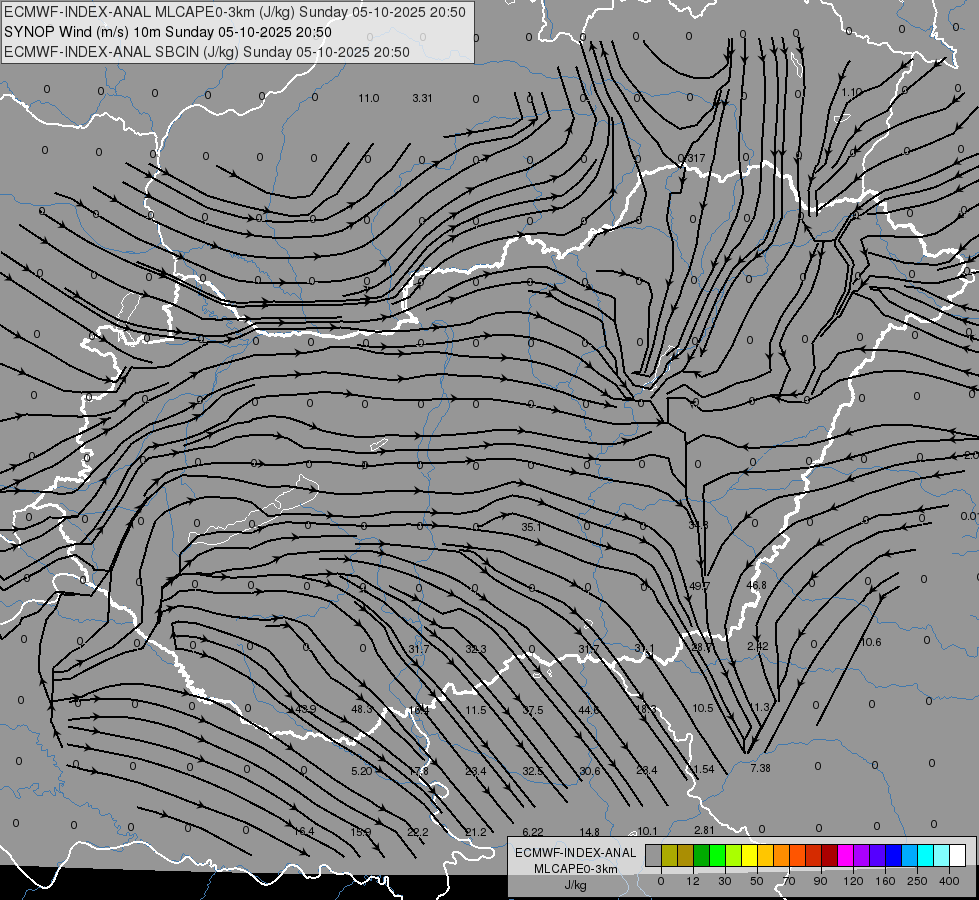The width and height of the screenshot is (979, 900).
Task: Click the map value 48.3
Action: (x=362, y=710)
